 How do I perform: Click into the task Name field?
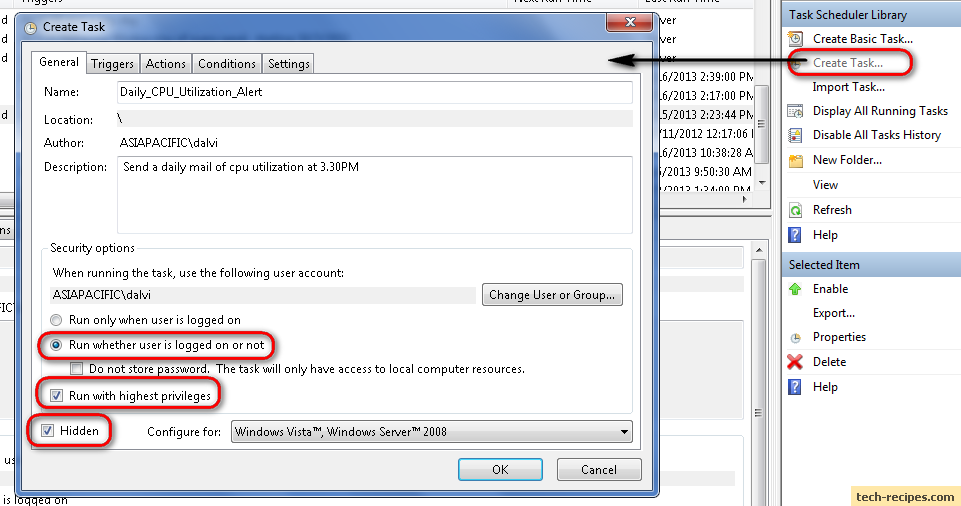click(374, 93)
